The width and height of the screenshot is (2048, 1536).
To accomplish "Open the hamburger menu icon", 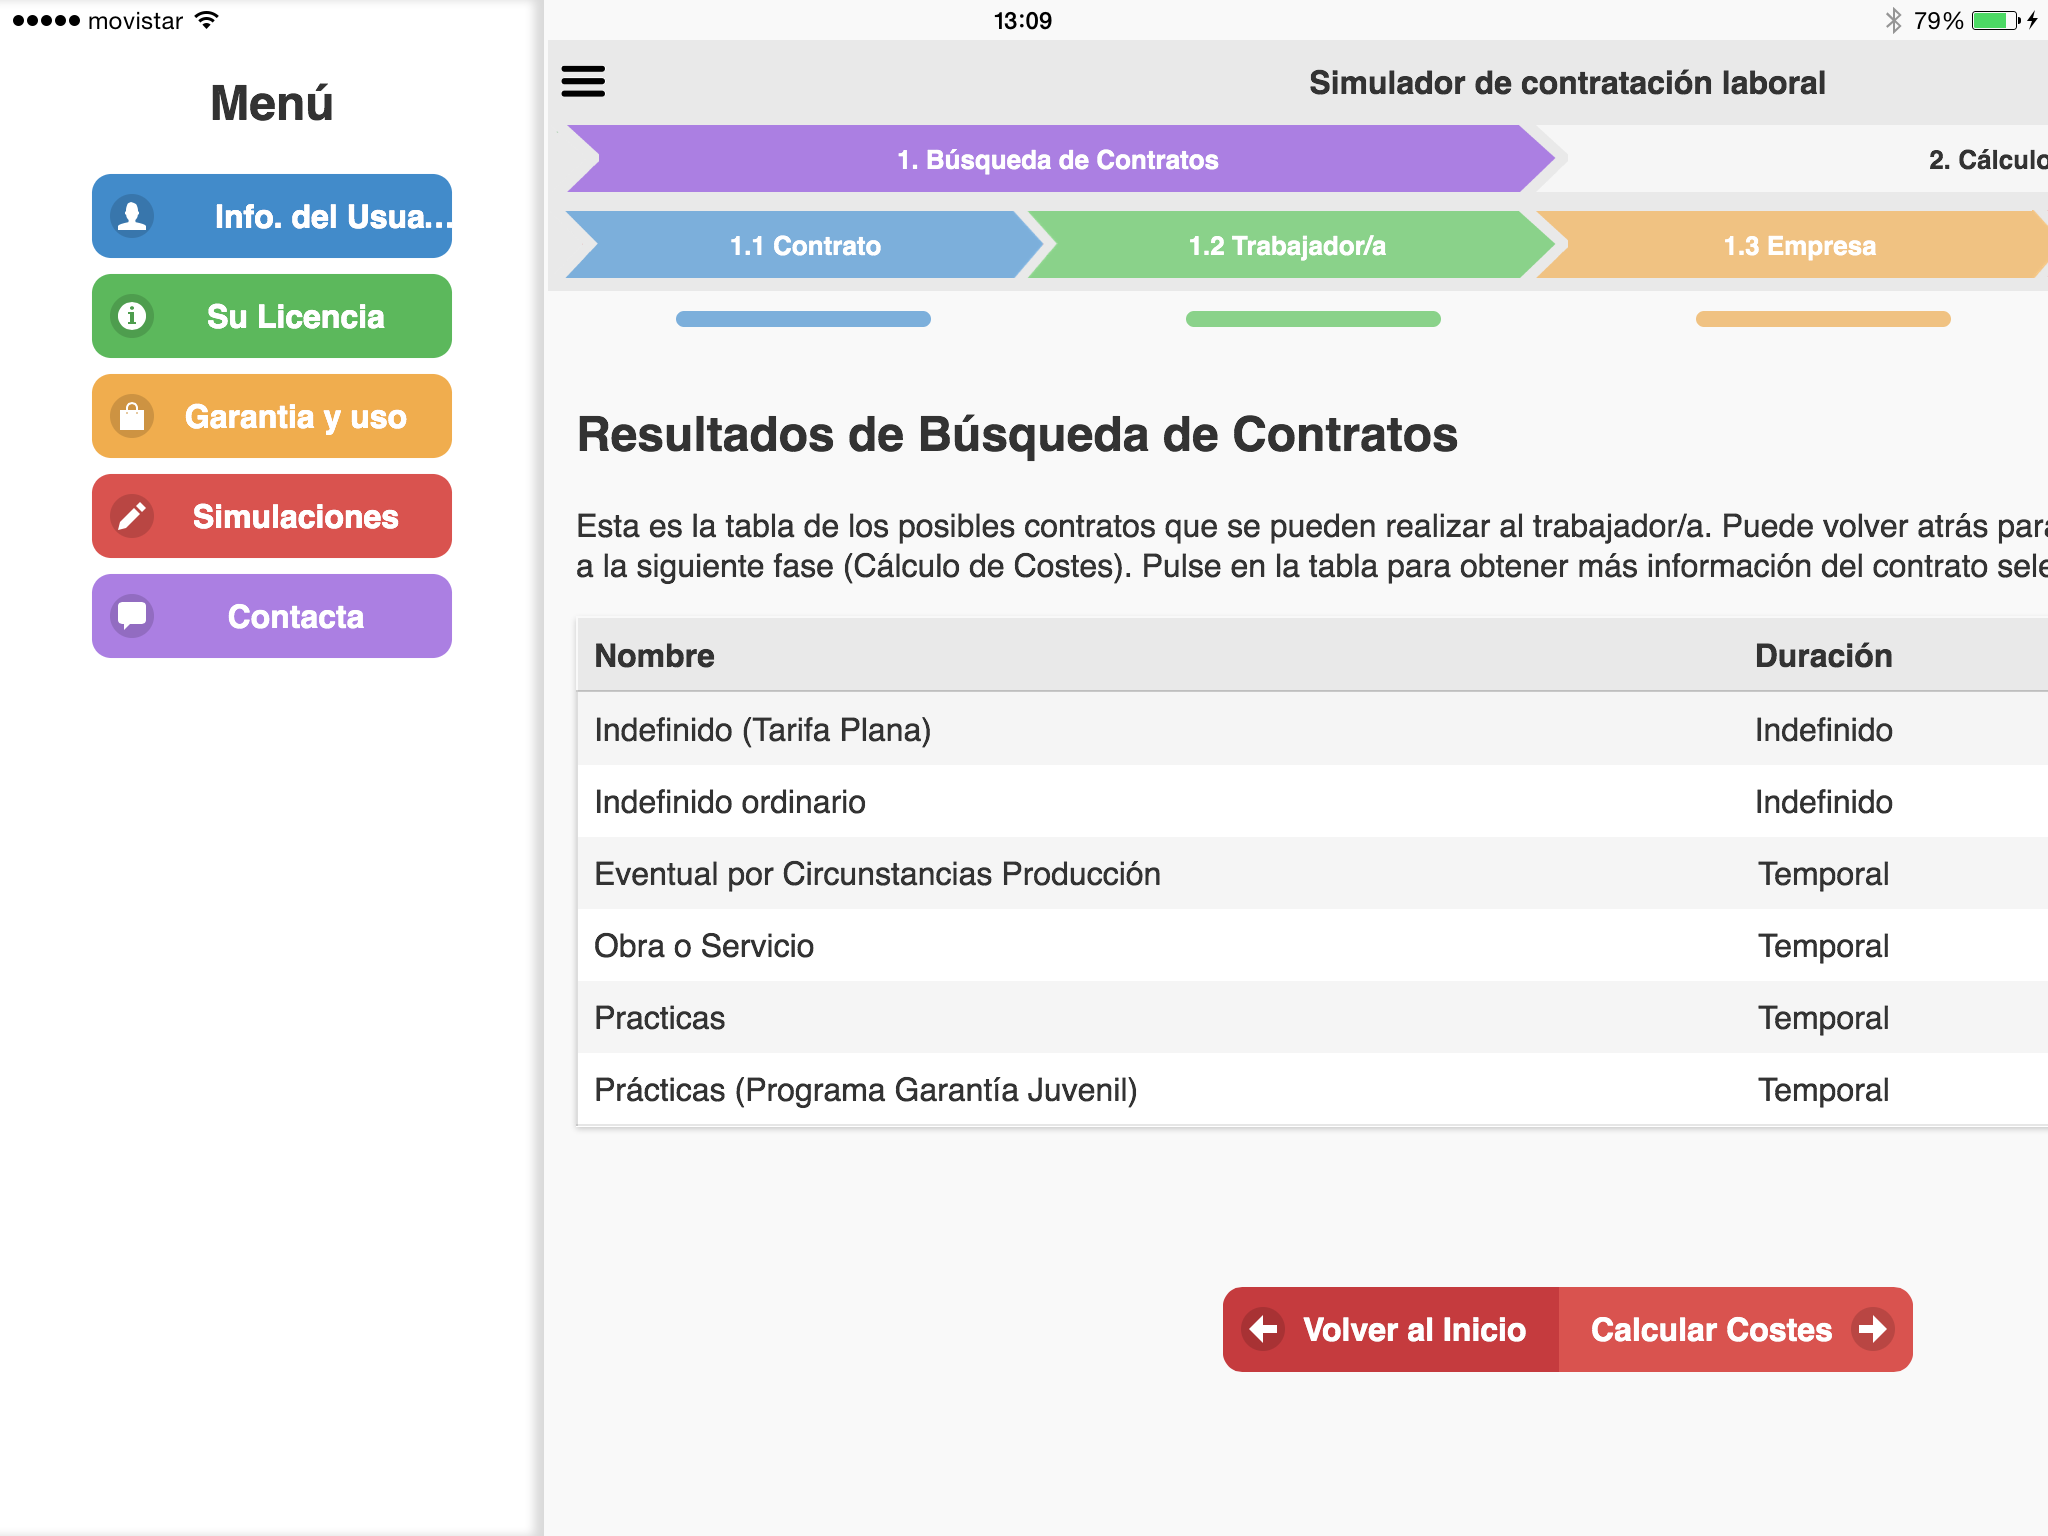I will tap(583, 81).
